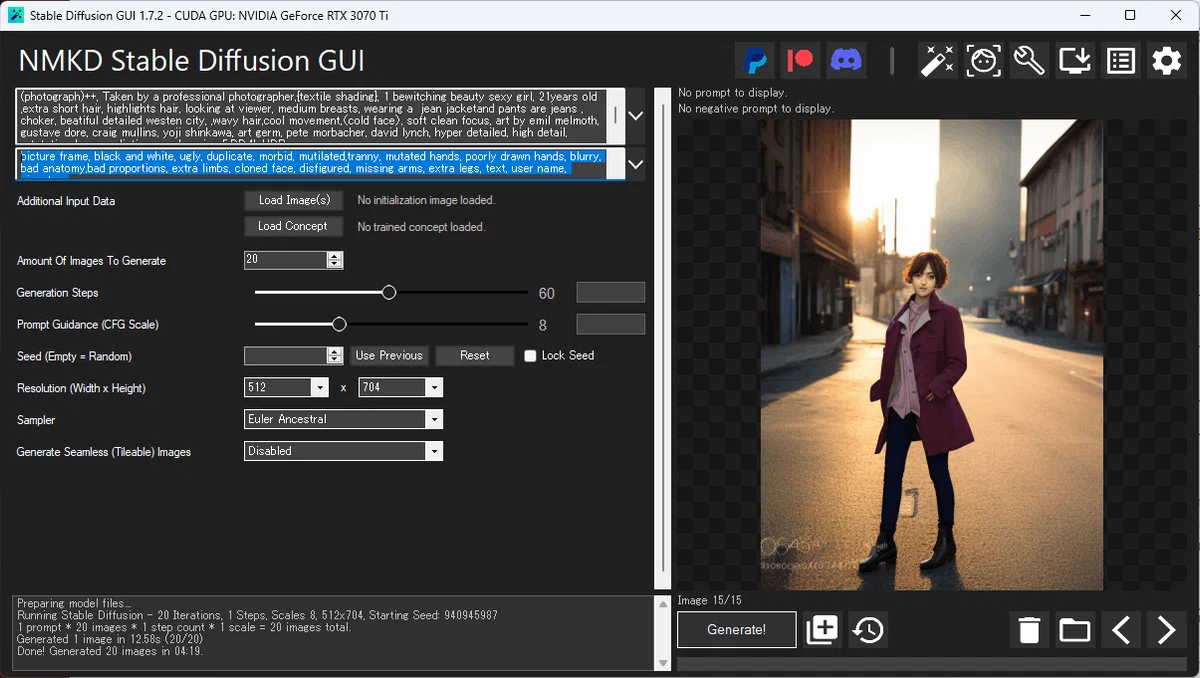Open the face restoration options icon
The image size is (1200, 678).
984,61
